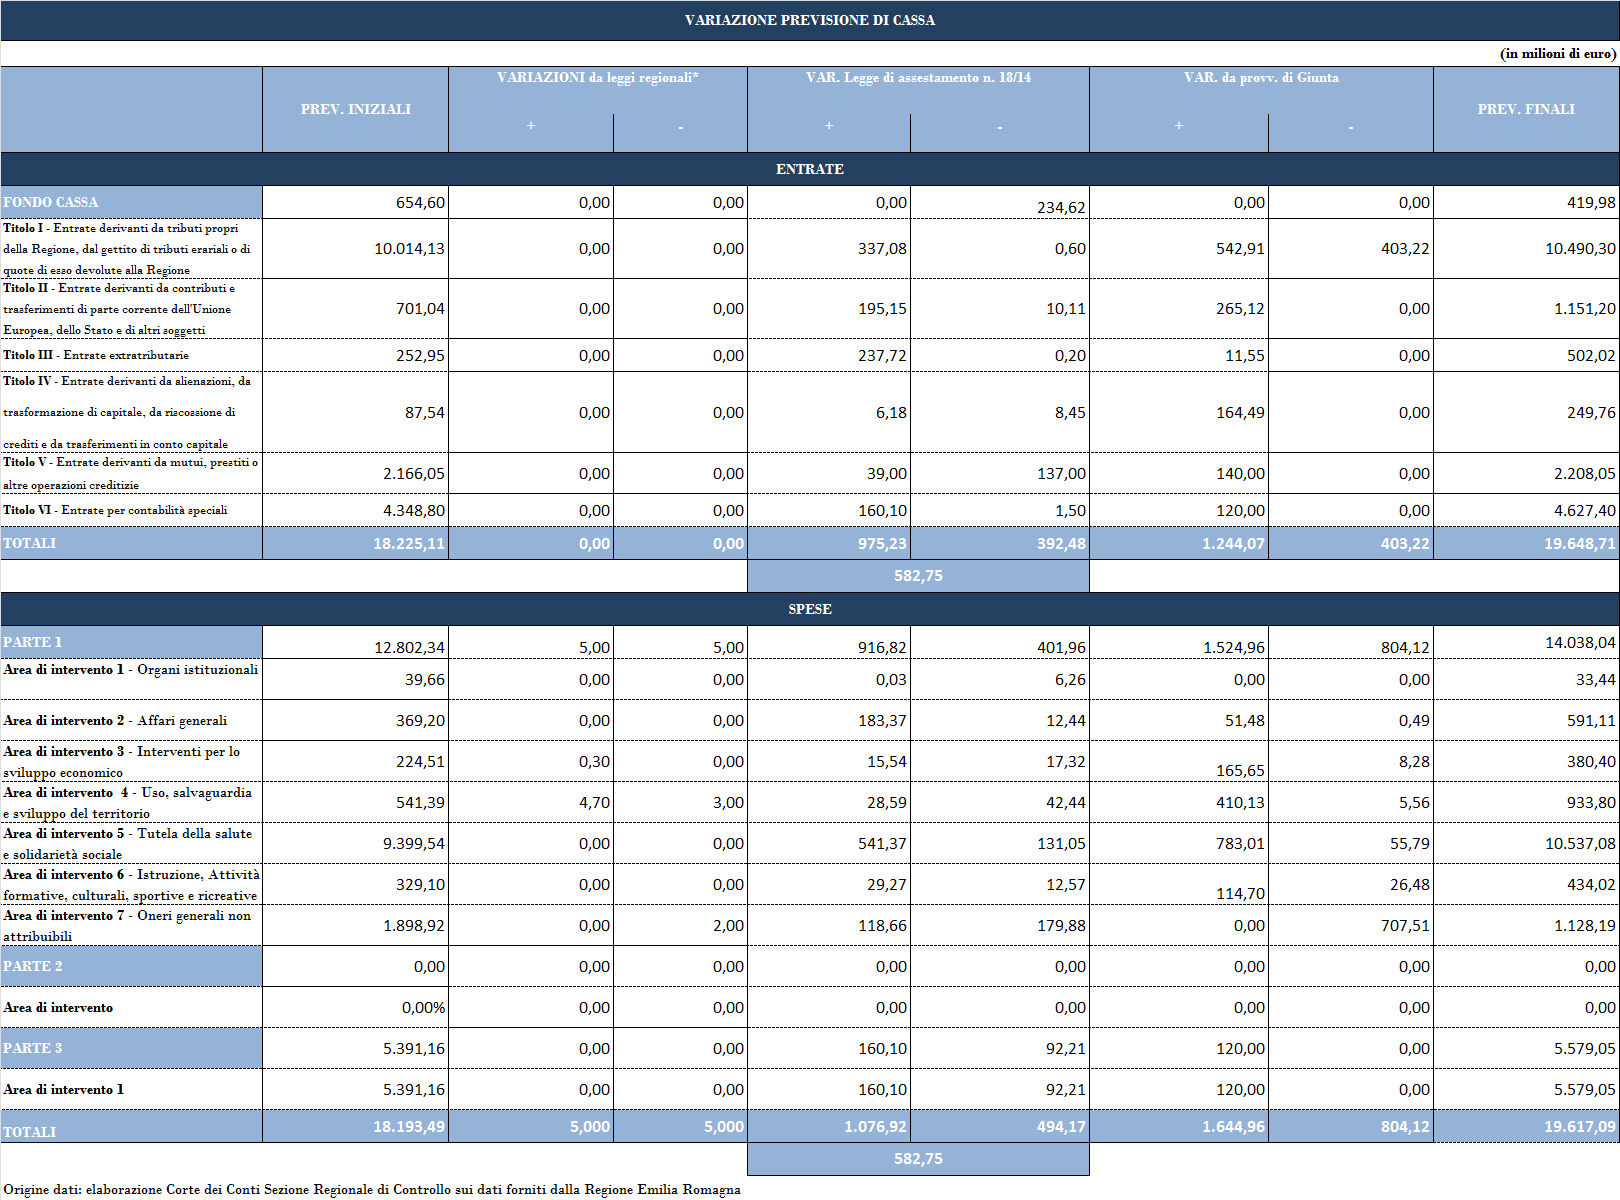Click Area di intervento 3 value 165,65
The image size is (1620, 1200).
pos(1240,770)
